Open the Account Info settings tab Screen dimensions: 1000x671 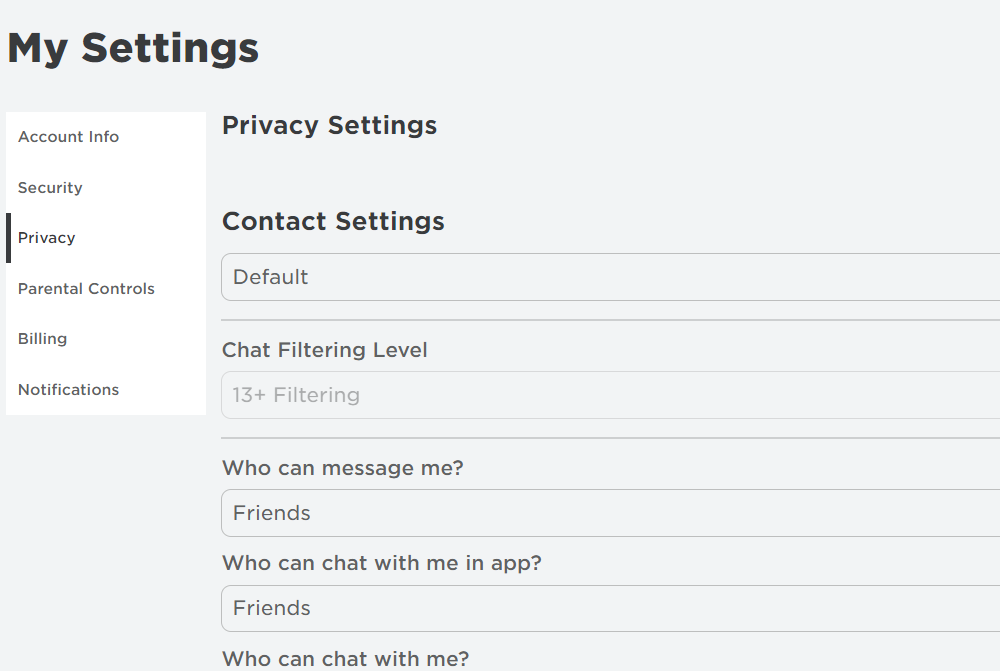pos(68,137)
